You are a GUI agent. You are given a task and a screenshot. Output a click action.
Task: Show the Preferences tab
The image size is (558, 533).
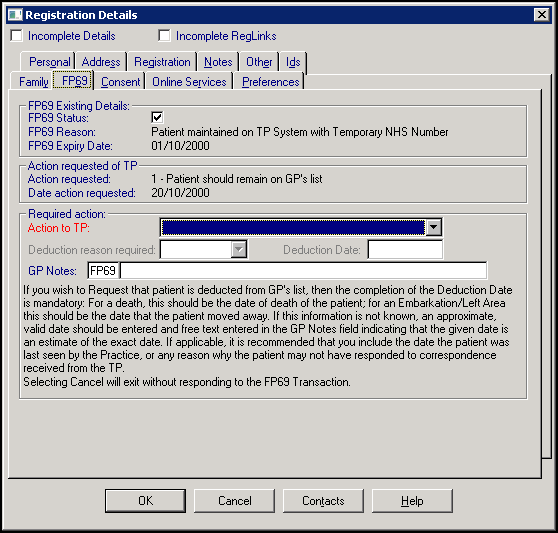point(270,82)
